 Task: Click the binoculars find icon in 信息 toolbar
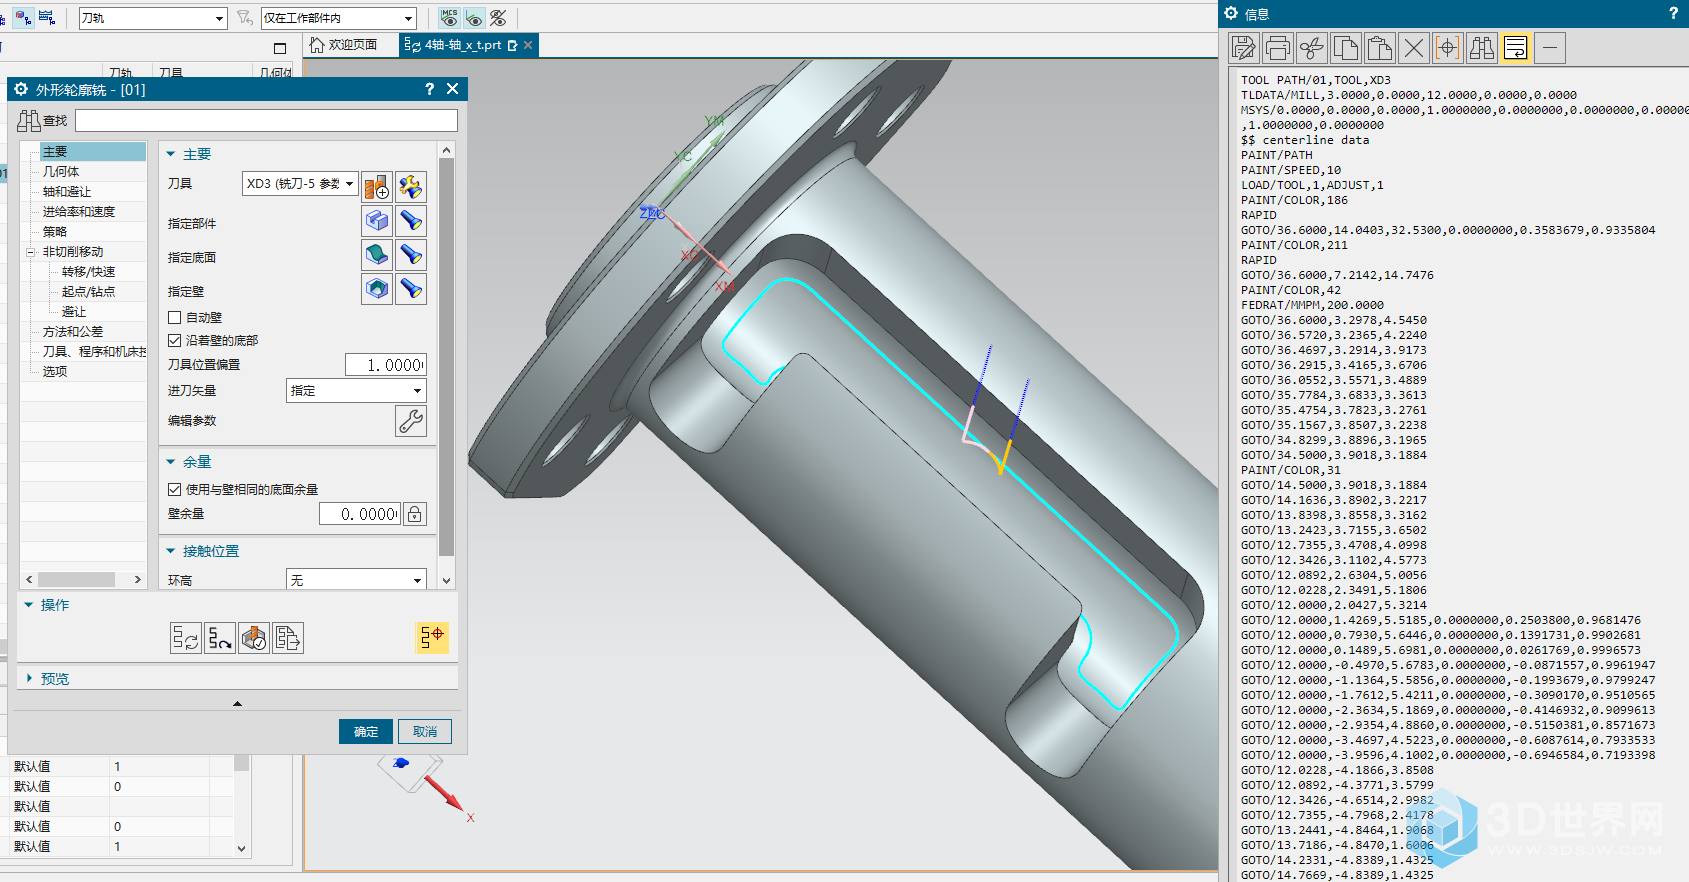[x=1482, y=48]
